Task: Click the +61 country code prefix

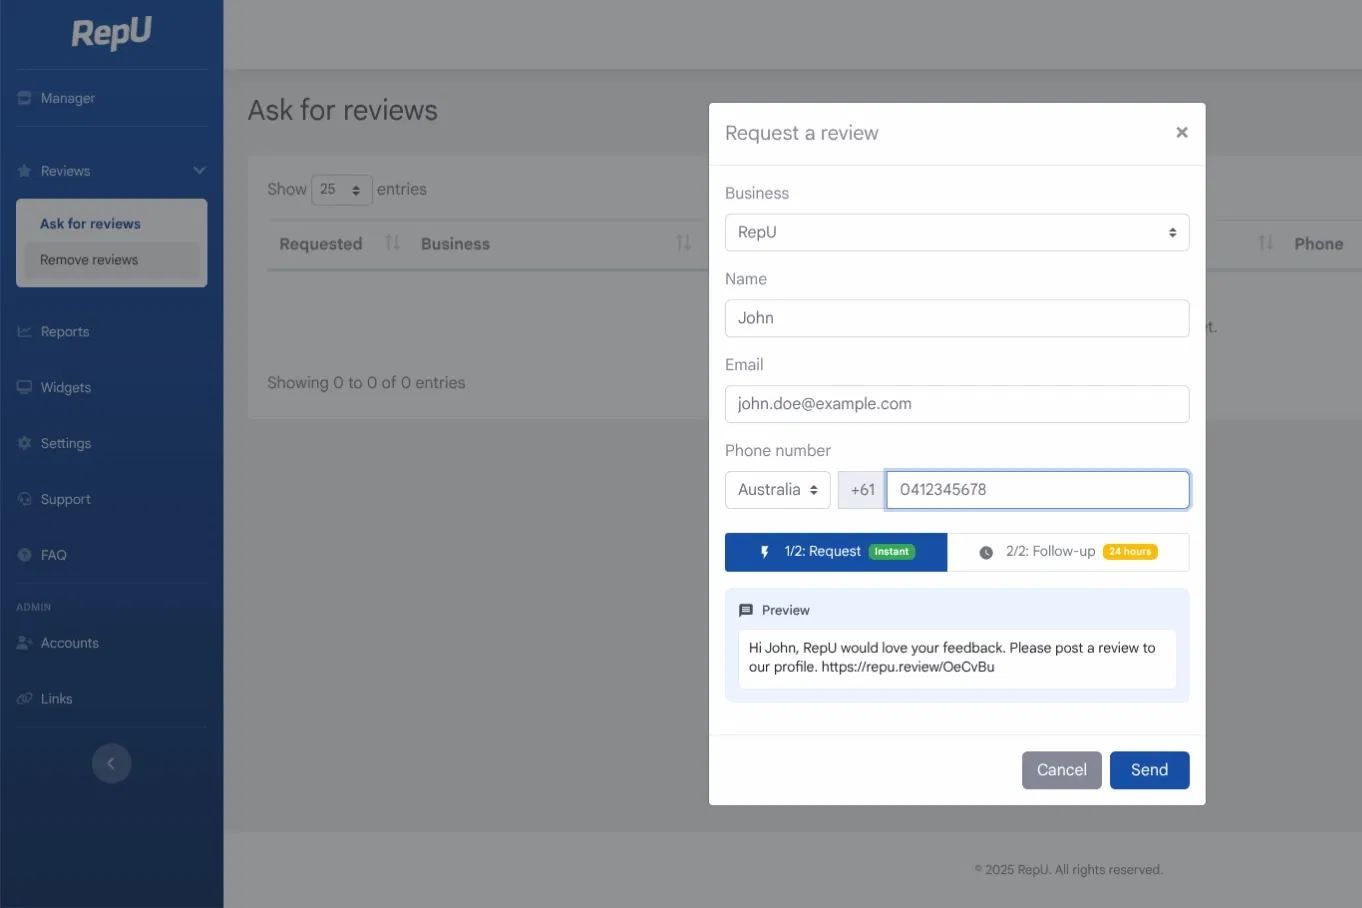Action: click(862, 490)
